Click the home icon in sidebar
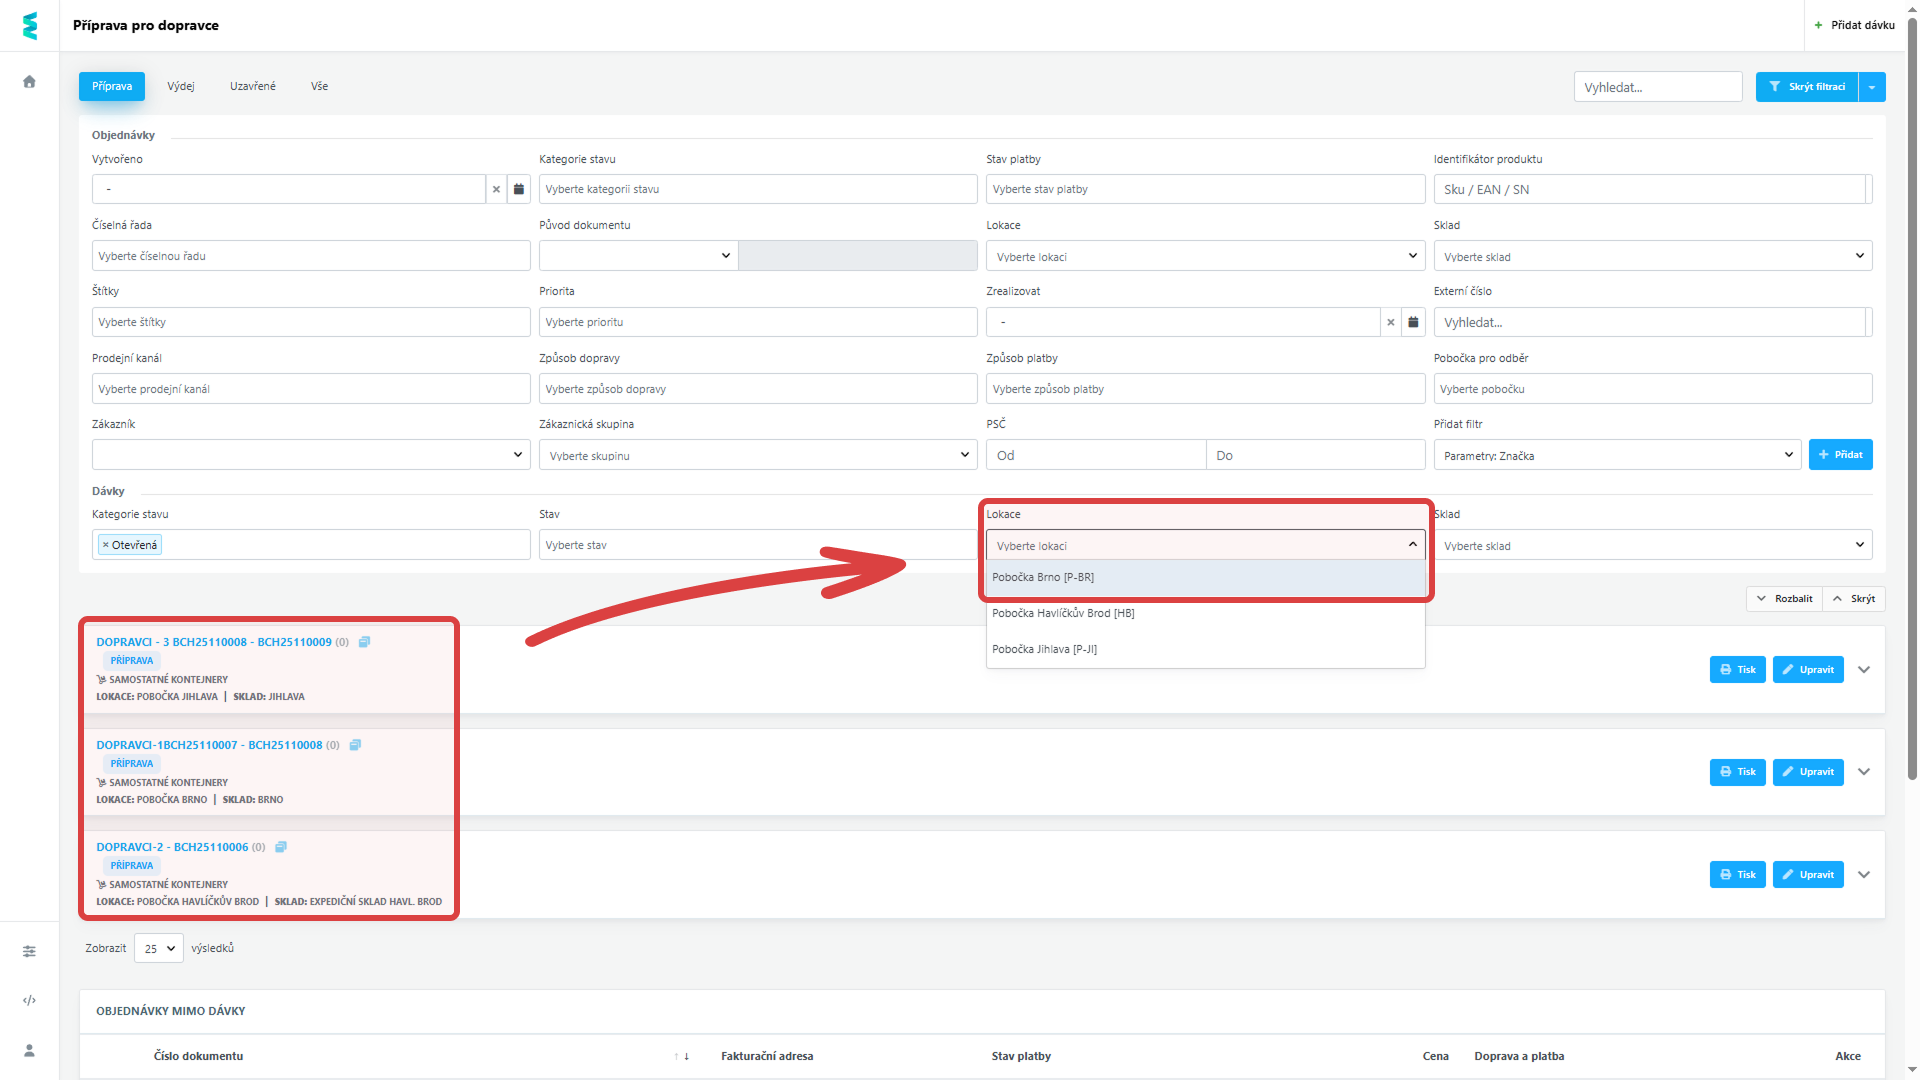 click(29, 82)
